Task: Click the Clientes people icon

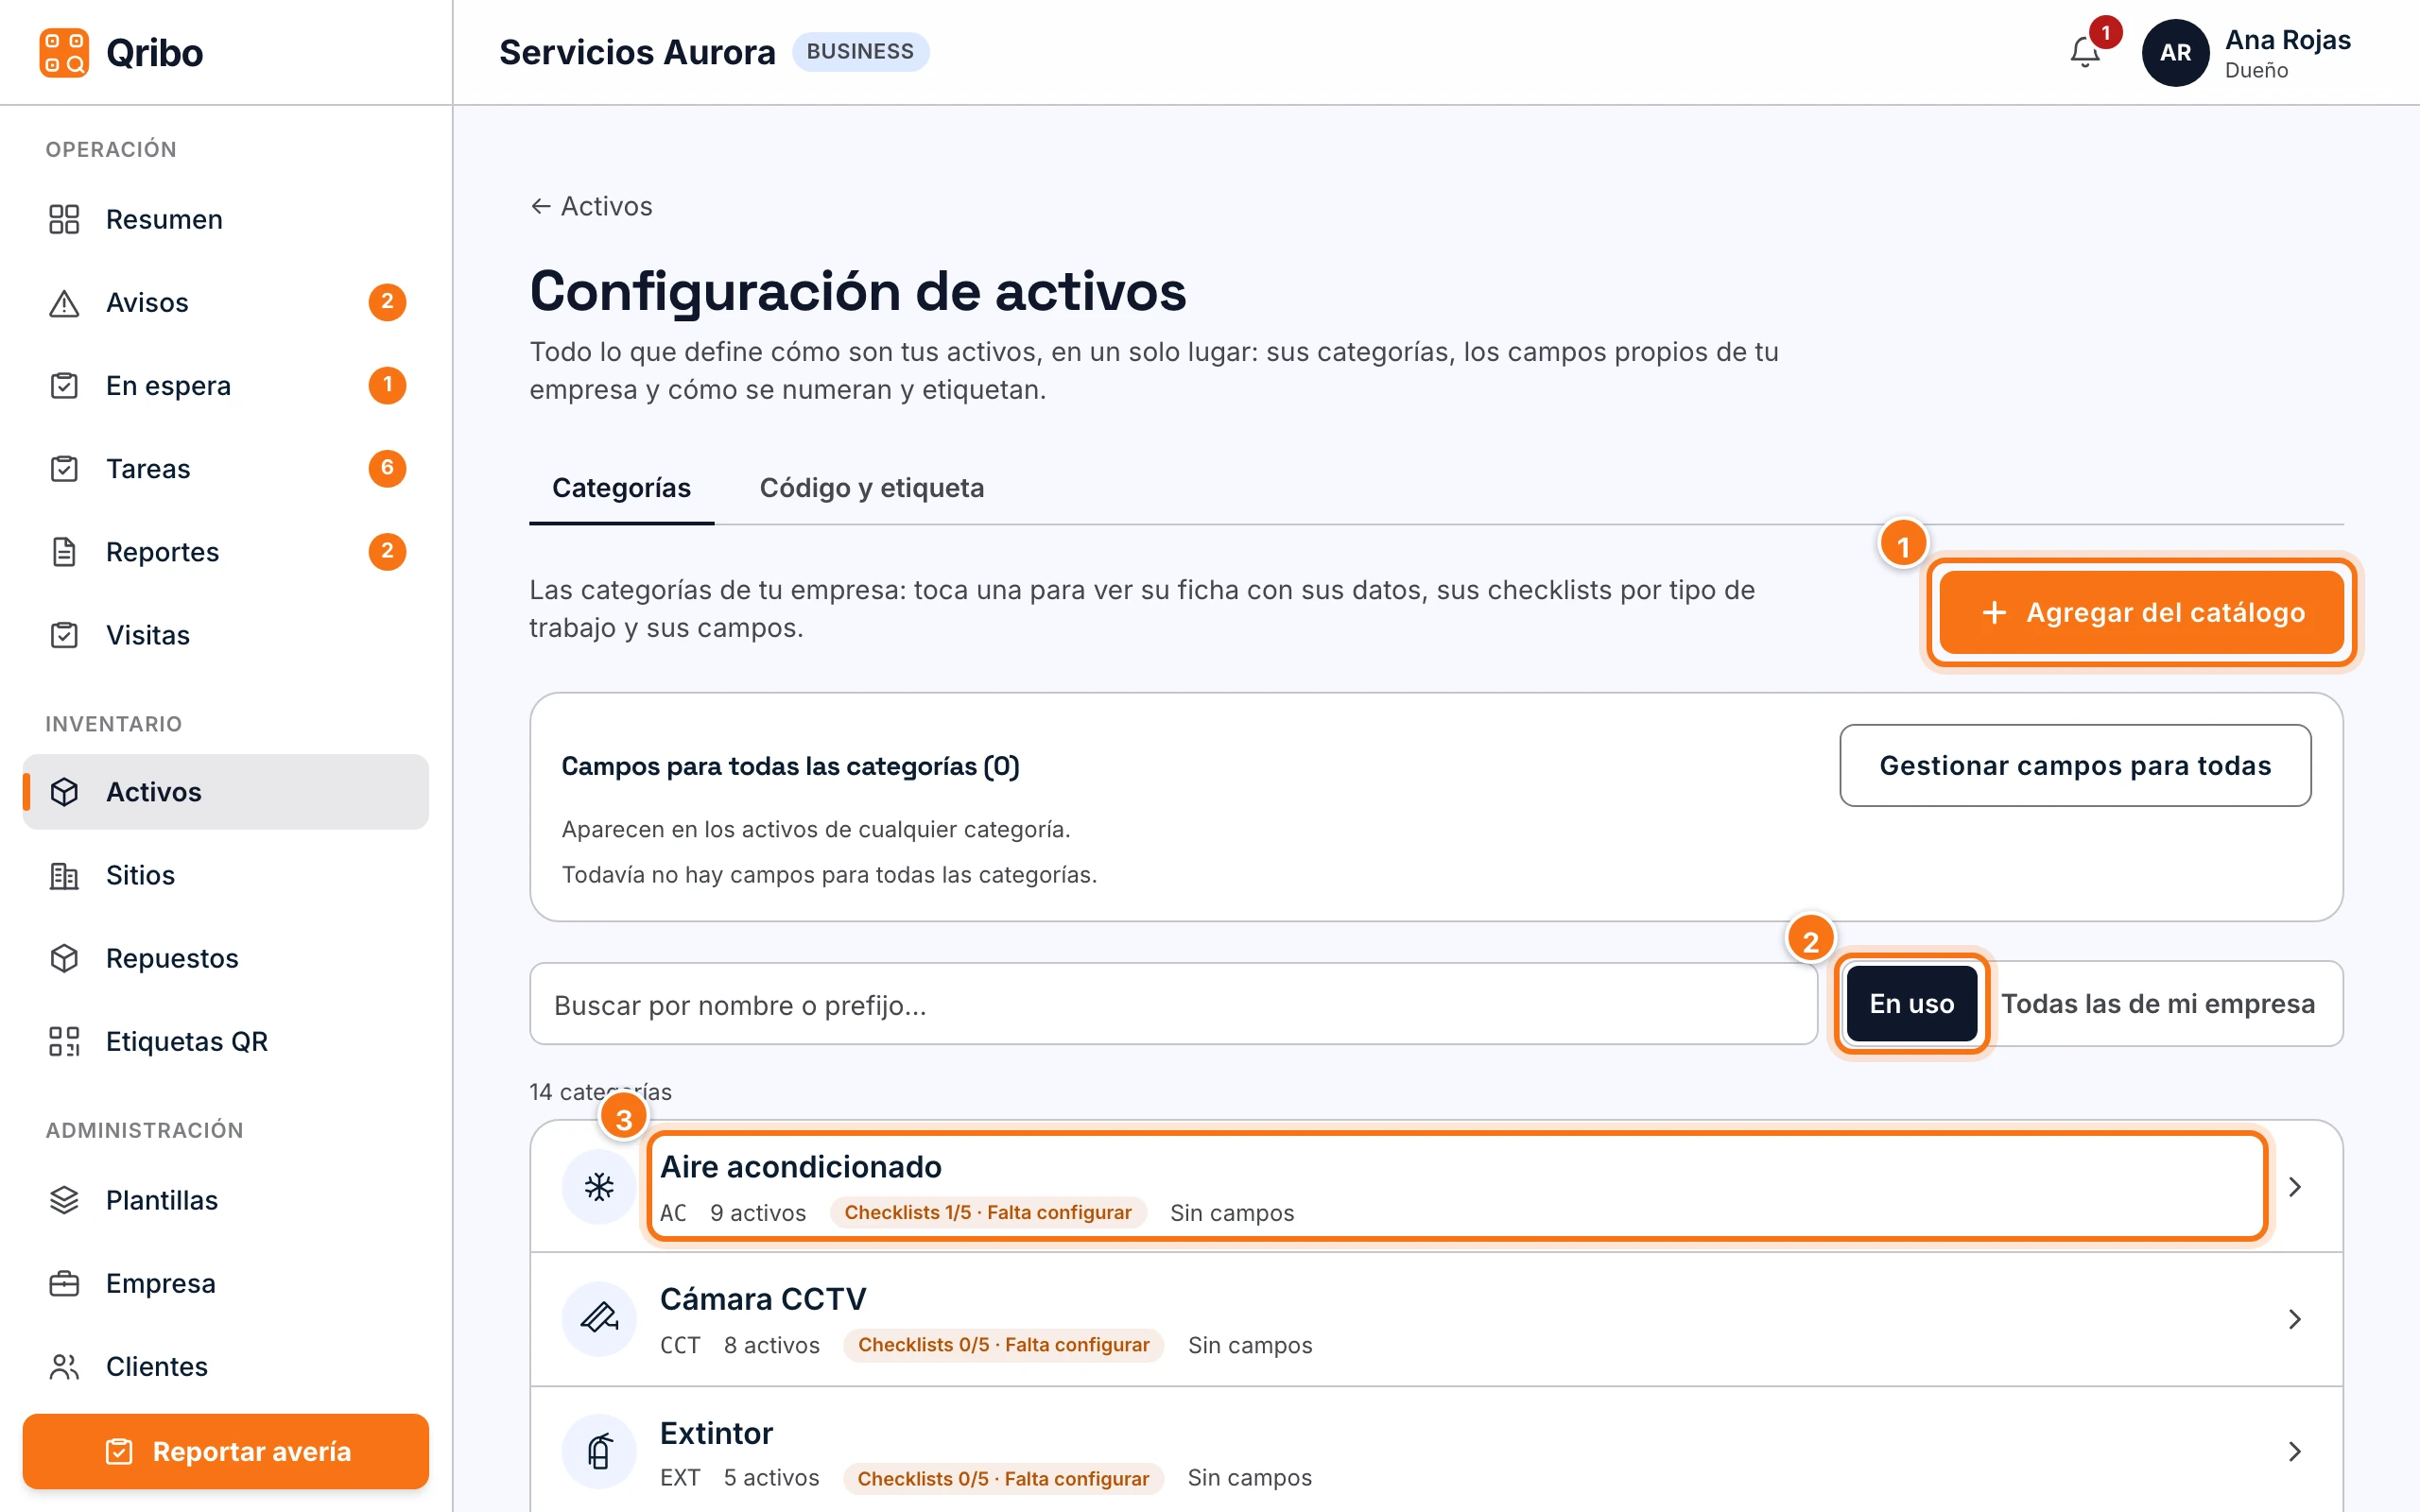Action: tap(64, 1366)
